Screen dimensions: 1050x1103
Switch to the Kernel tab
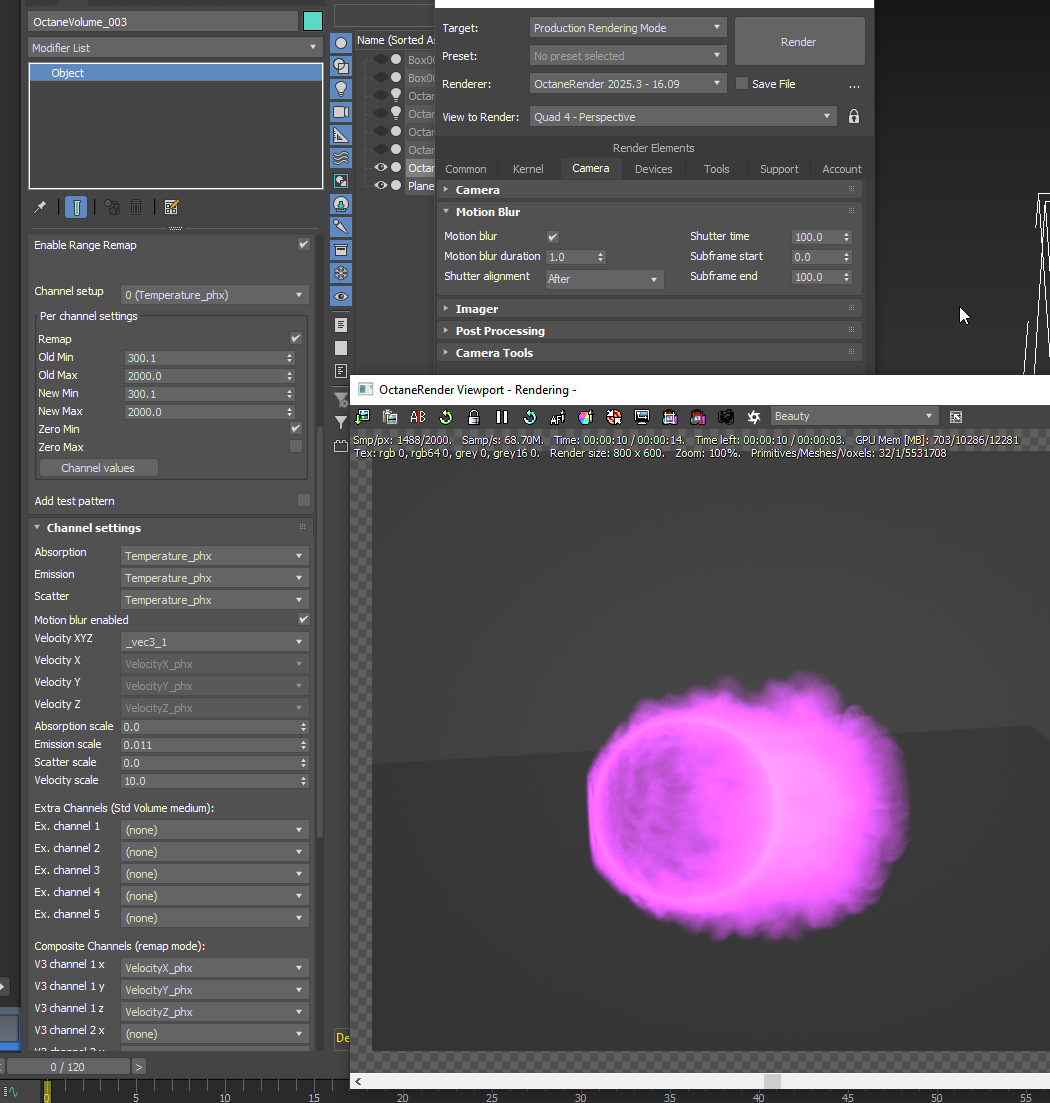tap(528, 169)
